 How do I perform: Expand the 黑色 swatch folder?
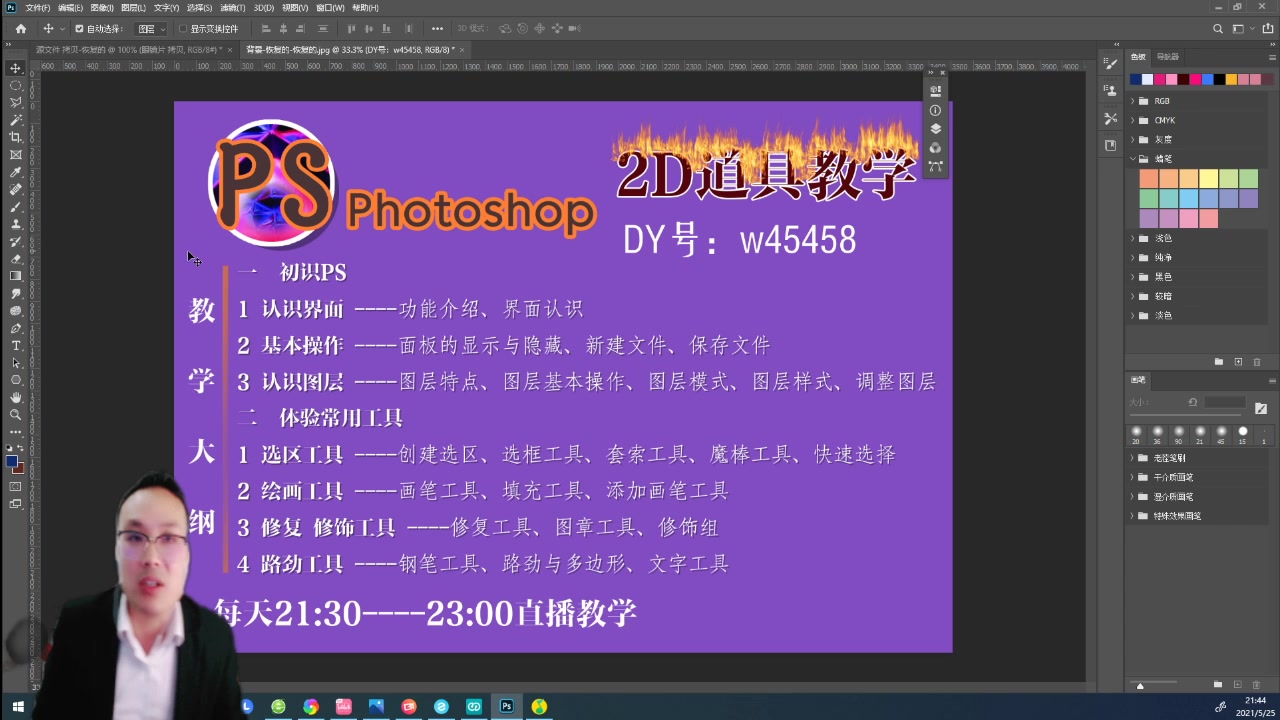[1133, 276]
